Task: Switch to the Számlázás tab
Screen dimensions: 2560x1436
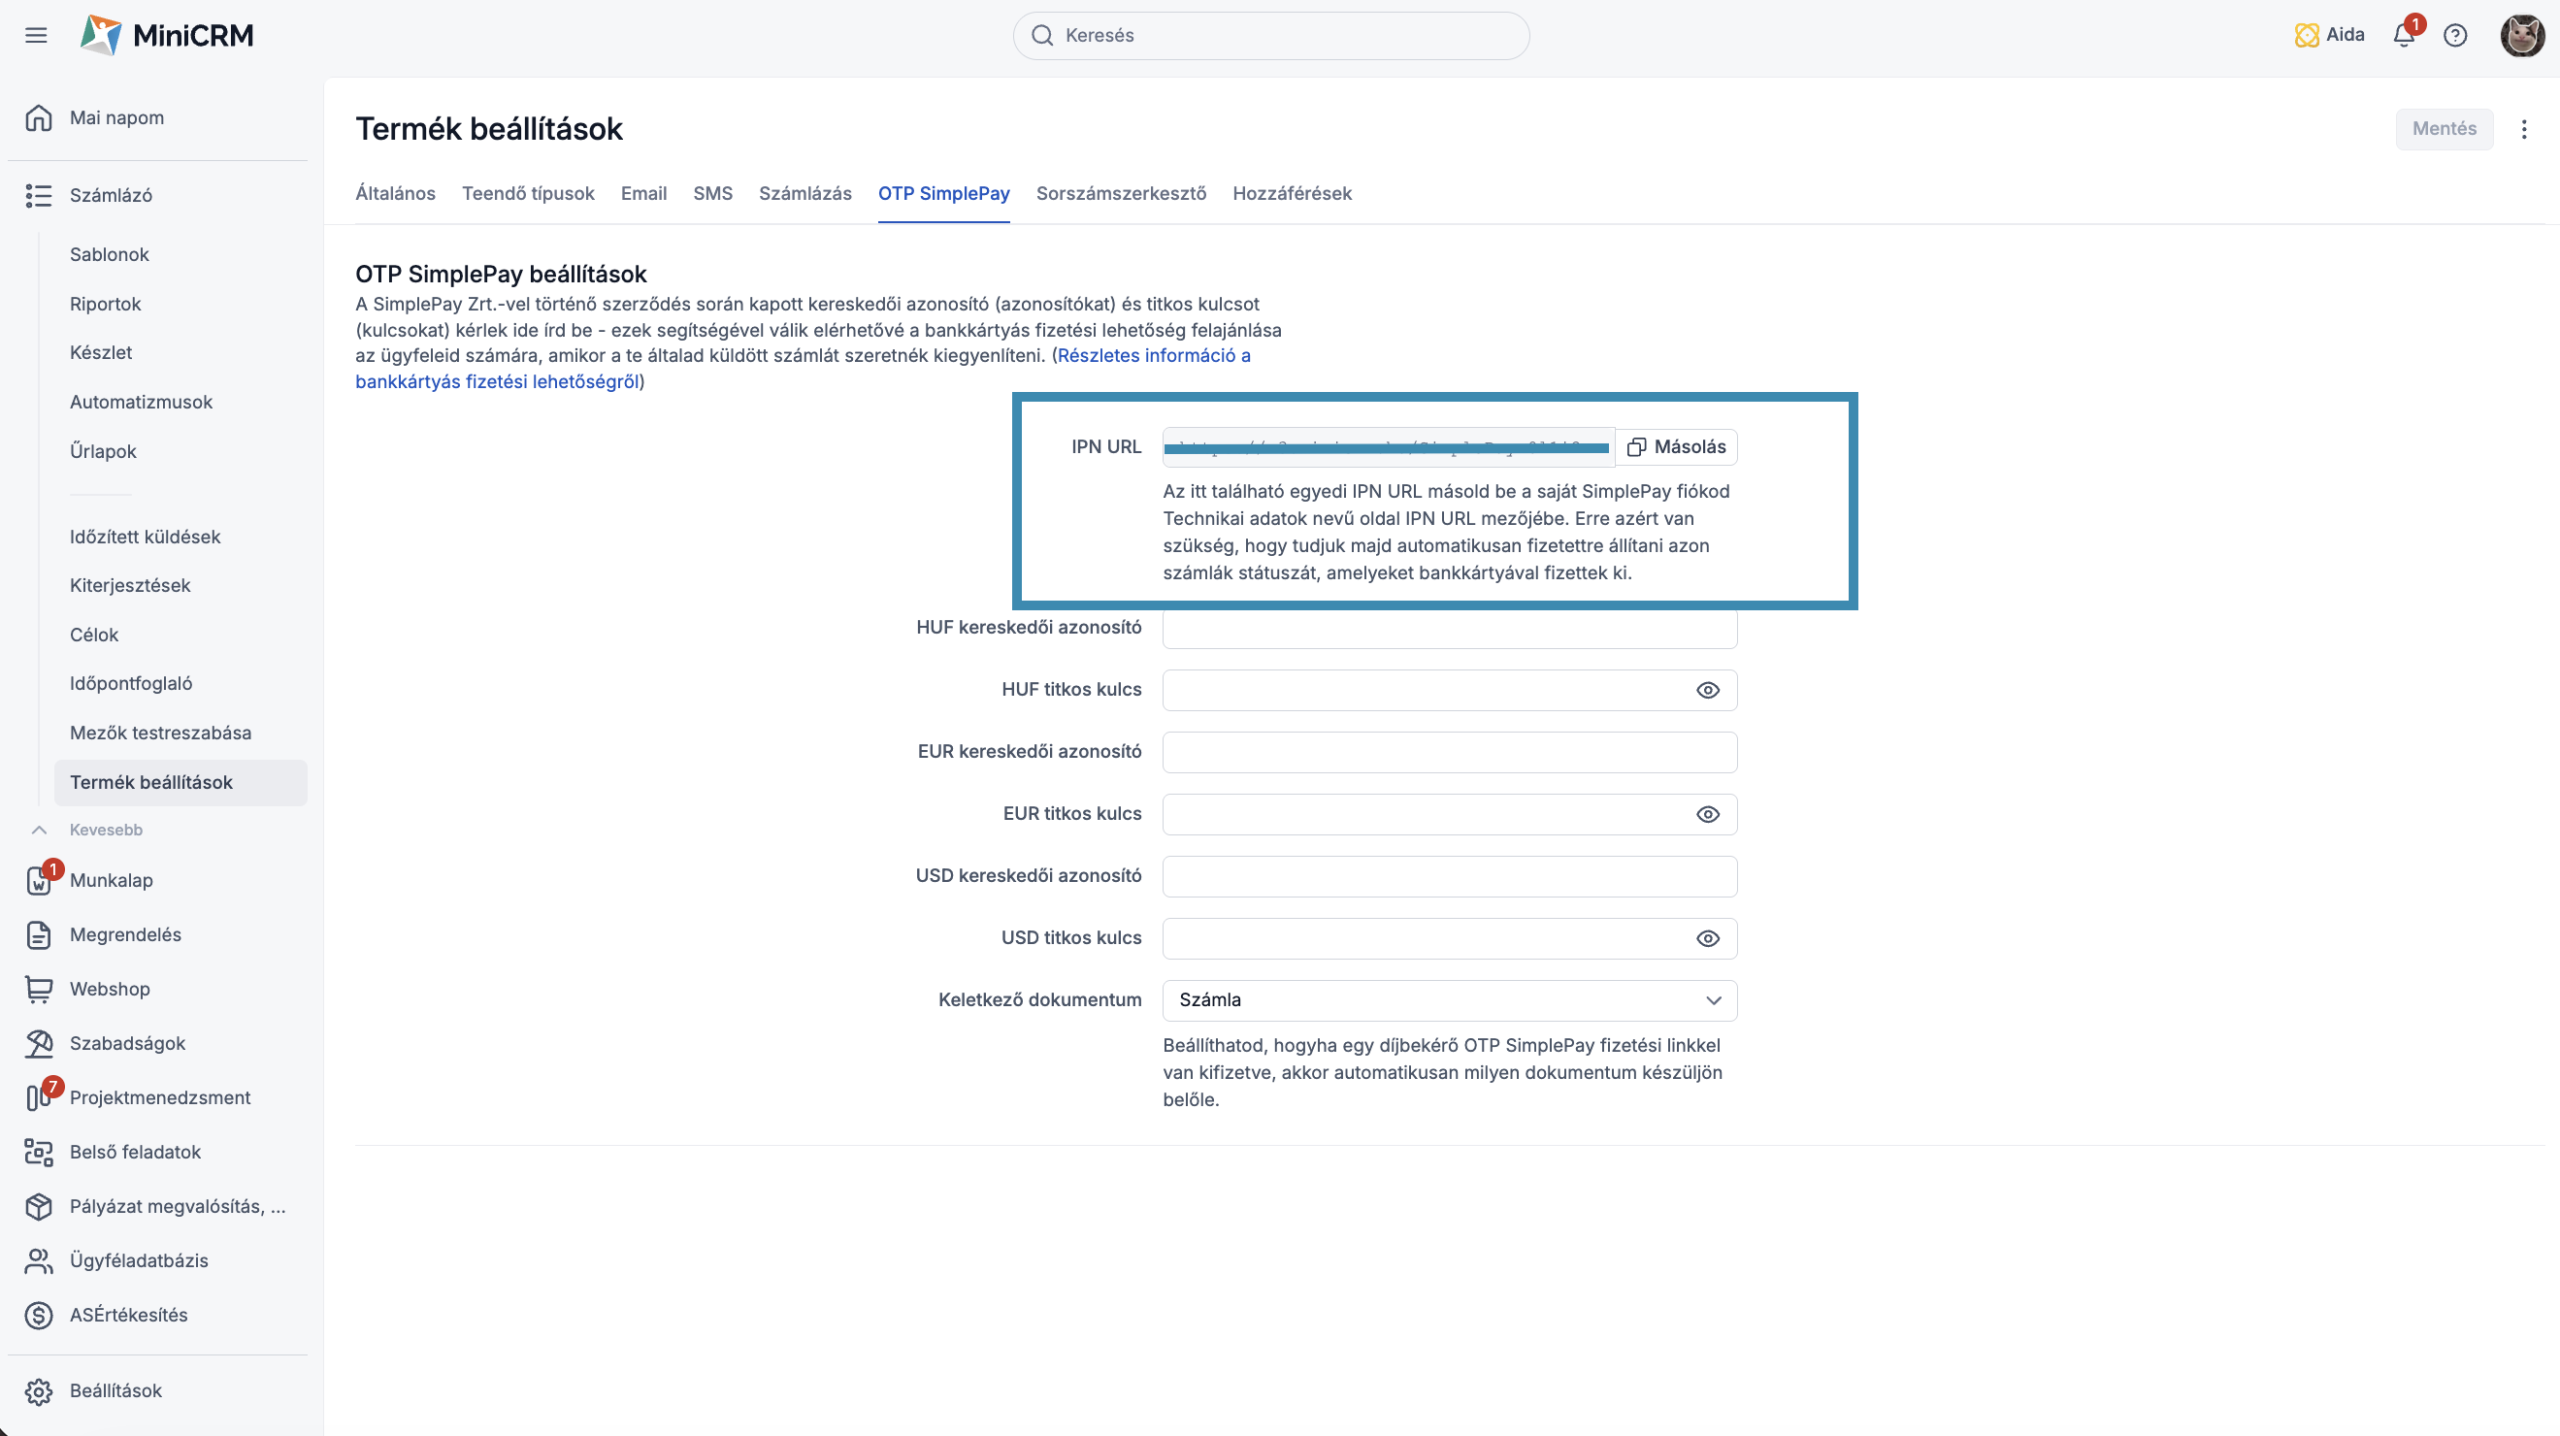Action: pyautogui.click(x=805, y=193)
